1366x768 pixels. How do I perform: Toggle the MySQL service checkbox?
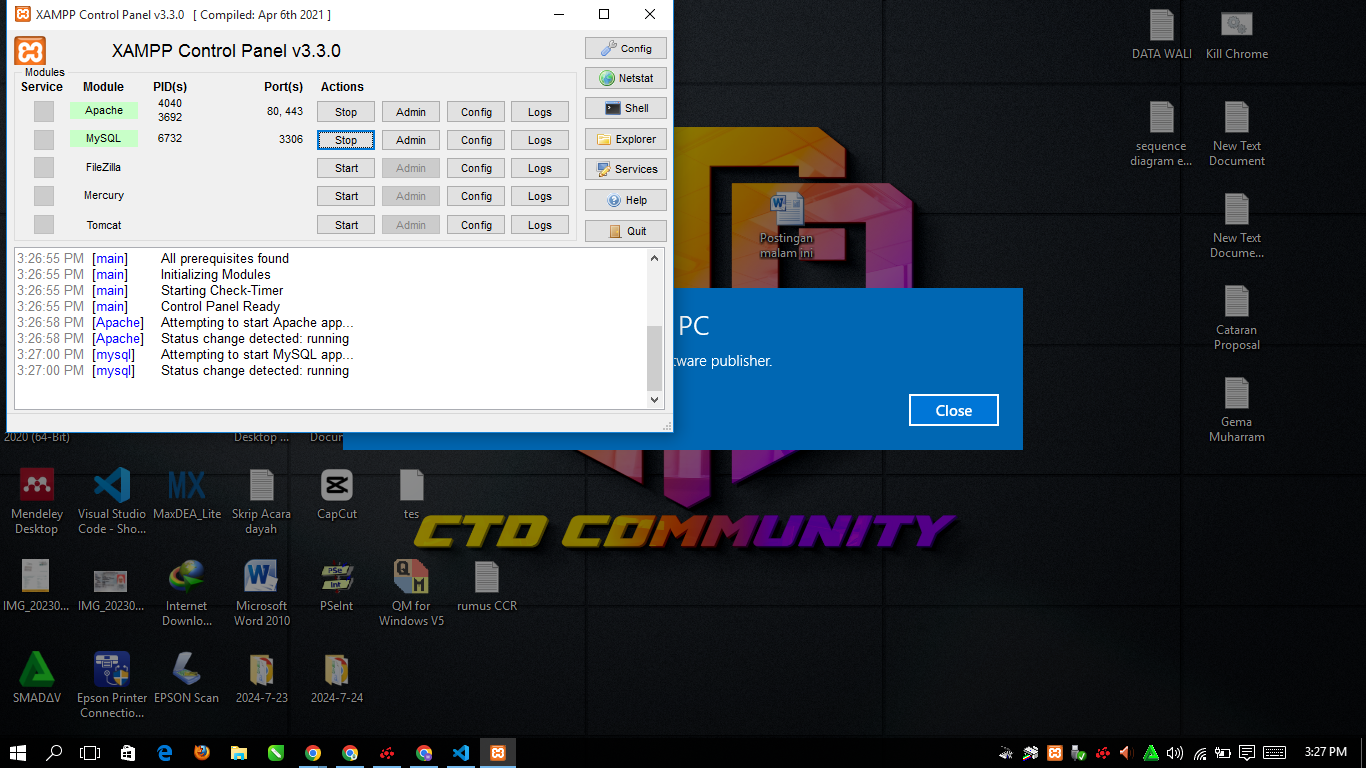[x=44, y=139]
